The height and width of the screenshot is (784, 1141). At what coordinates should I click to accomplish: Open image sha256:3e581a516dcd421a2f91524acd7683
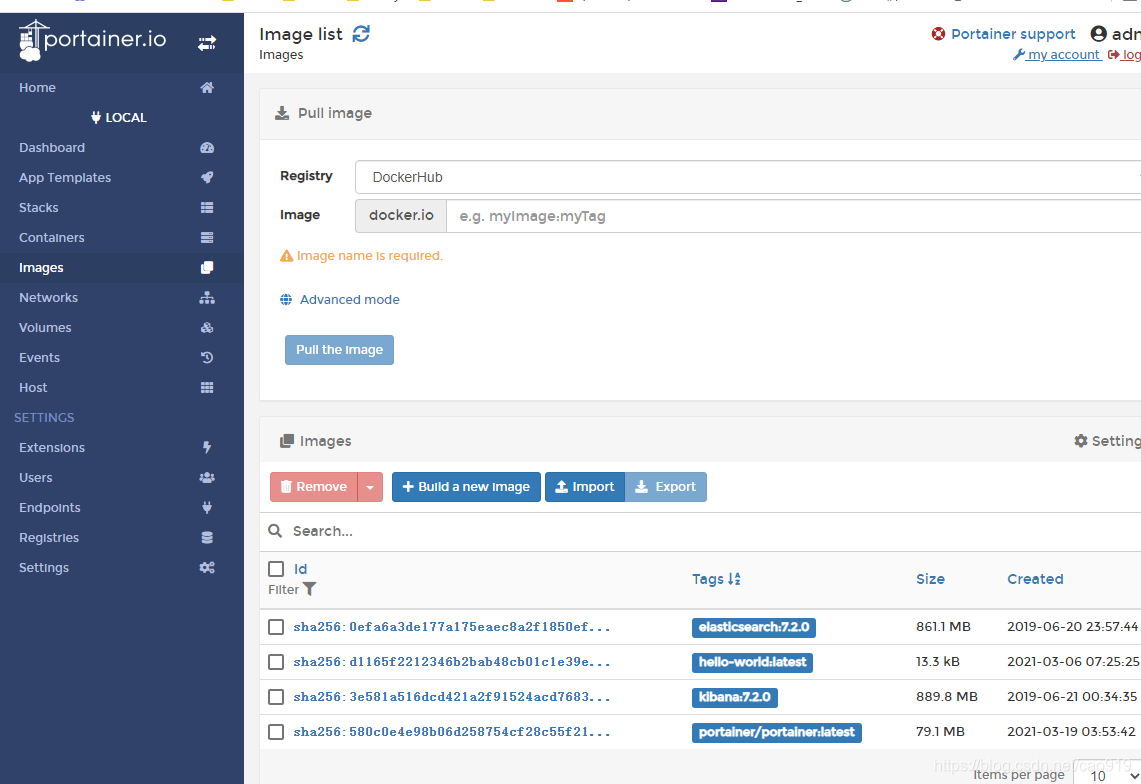point(452,697)
